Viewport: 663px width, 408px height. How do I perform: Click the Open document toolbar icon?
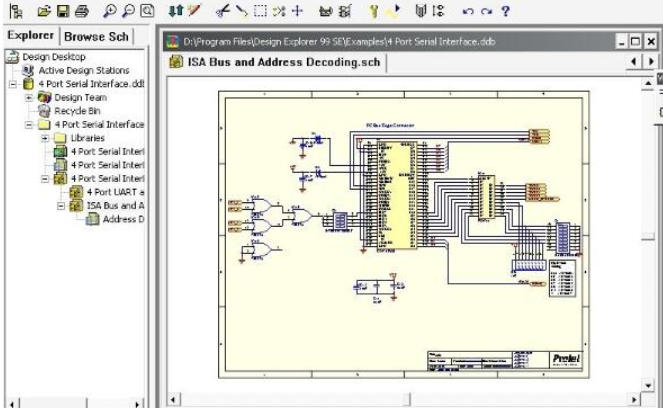[43, 11]
